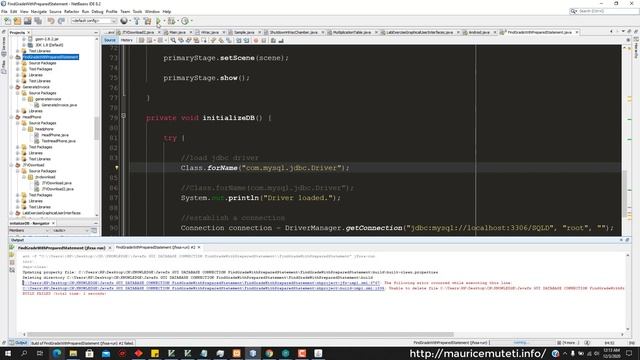The width and height of the screenshot is (640, 360).
Task: Open the Navigator empty filter dropdown
Action: 71,231
